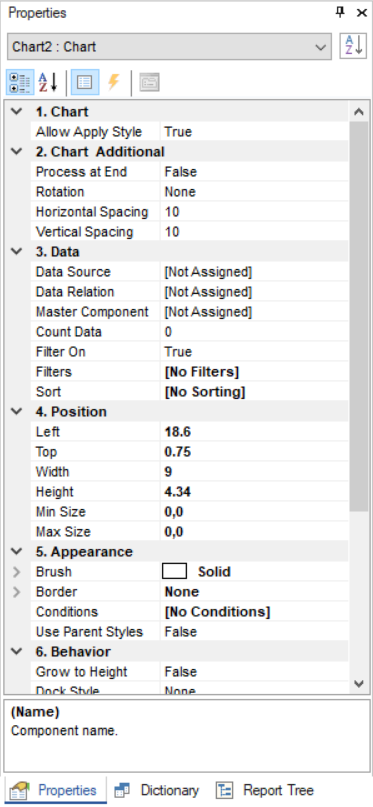This screenshot has height=807, width=373.
Task: Open the Report Tree tab
Action: point(264,790)
